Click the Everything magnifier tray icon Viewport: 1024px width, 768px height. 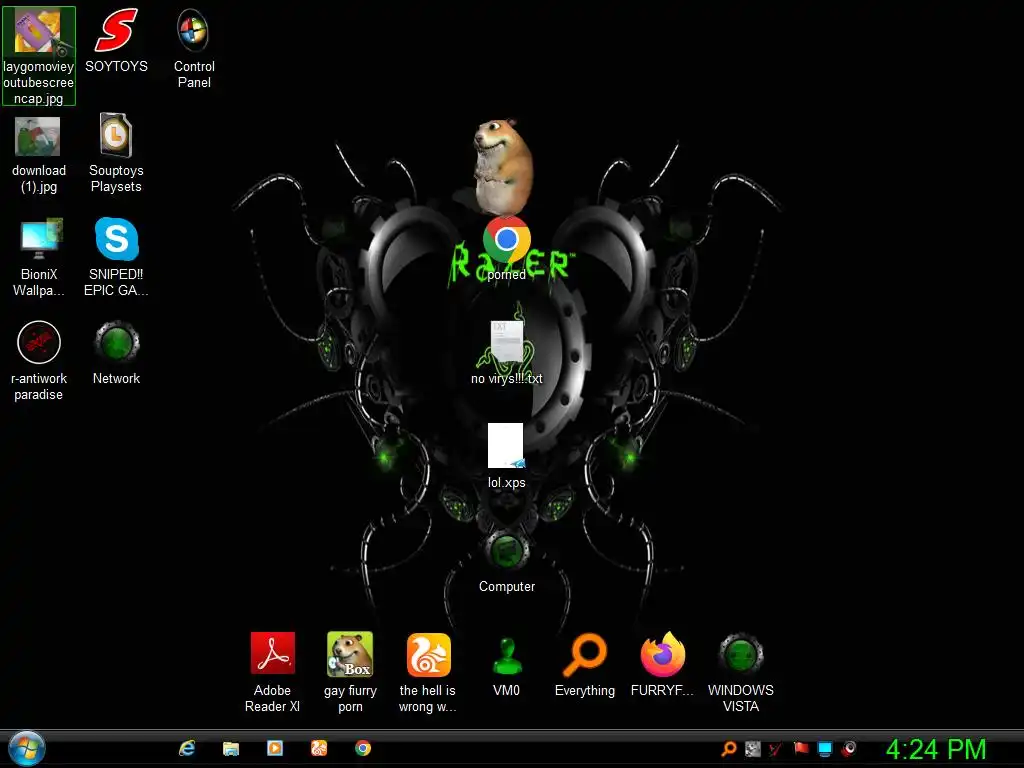point(729,749)
